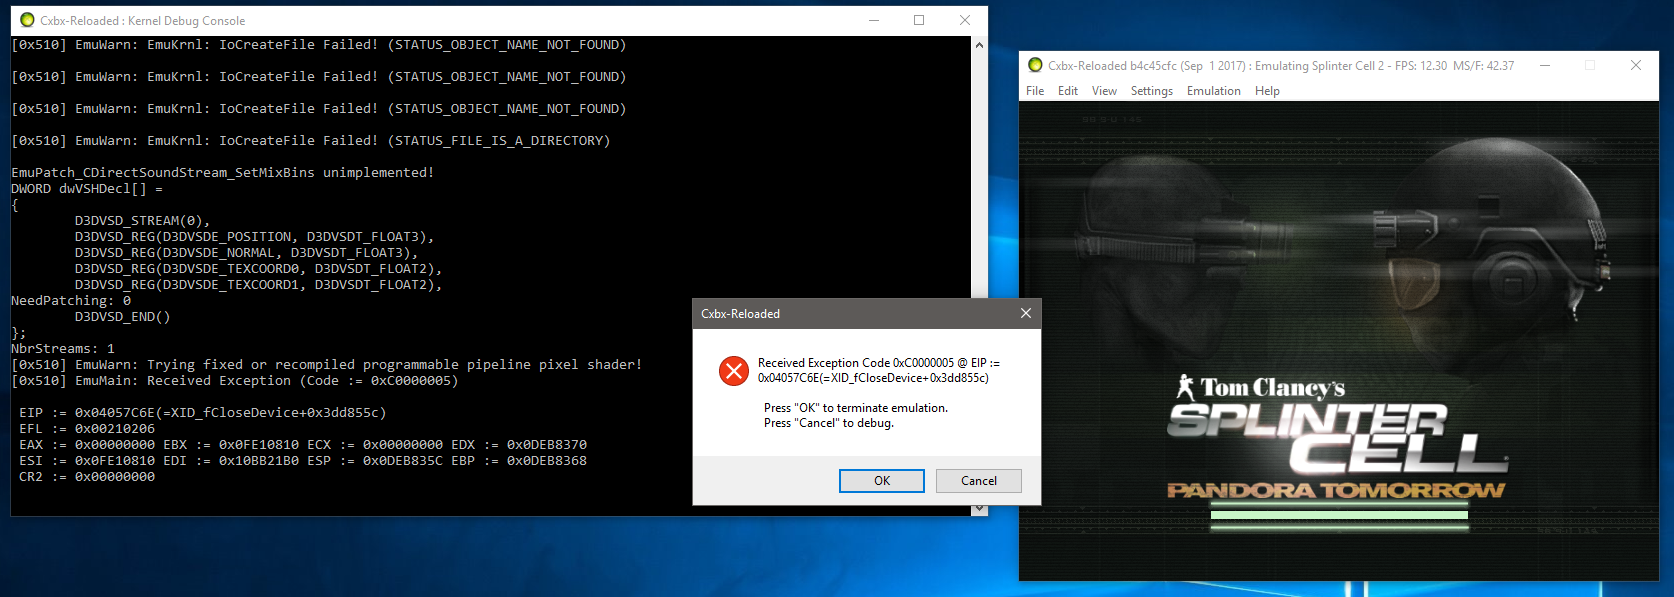Image resolution: width=1674 pixels, height=597 pixels.
Task: Click the 'D3DVSD_END()' console line
Action: 122,317
